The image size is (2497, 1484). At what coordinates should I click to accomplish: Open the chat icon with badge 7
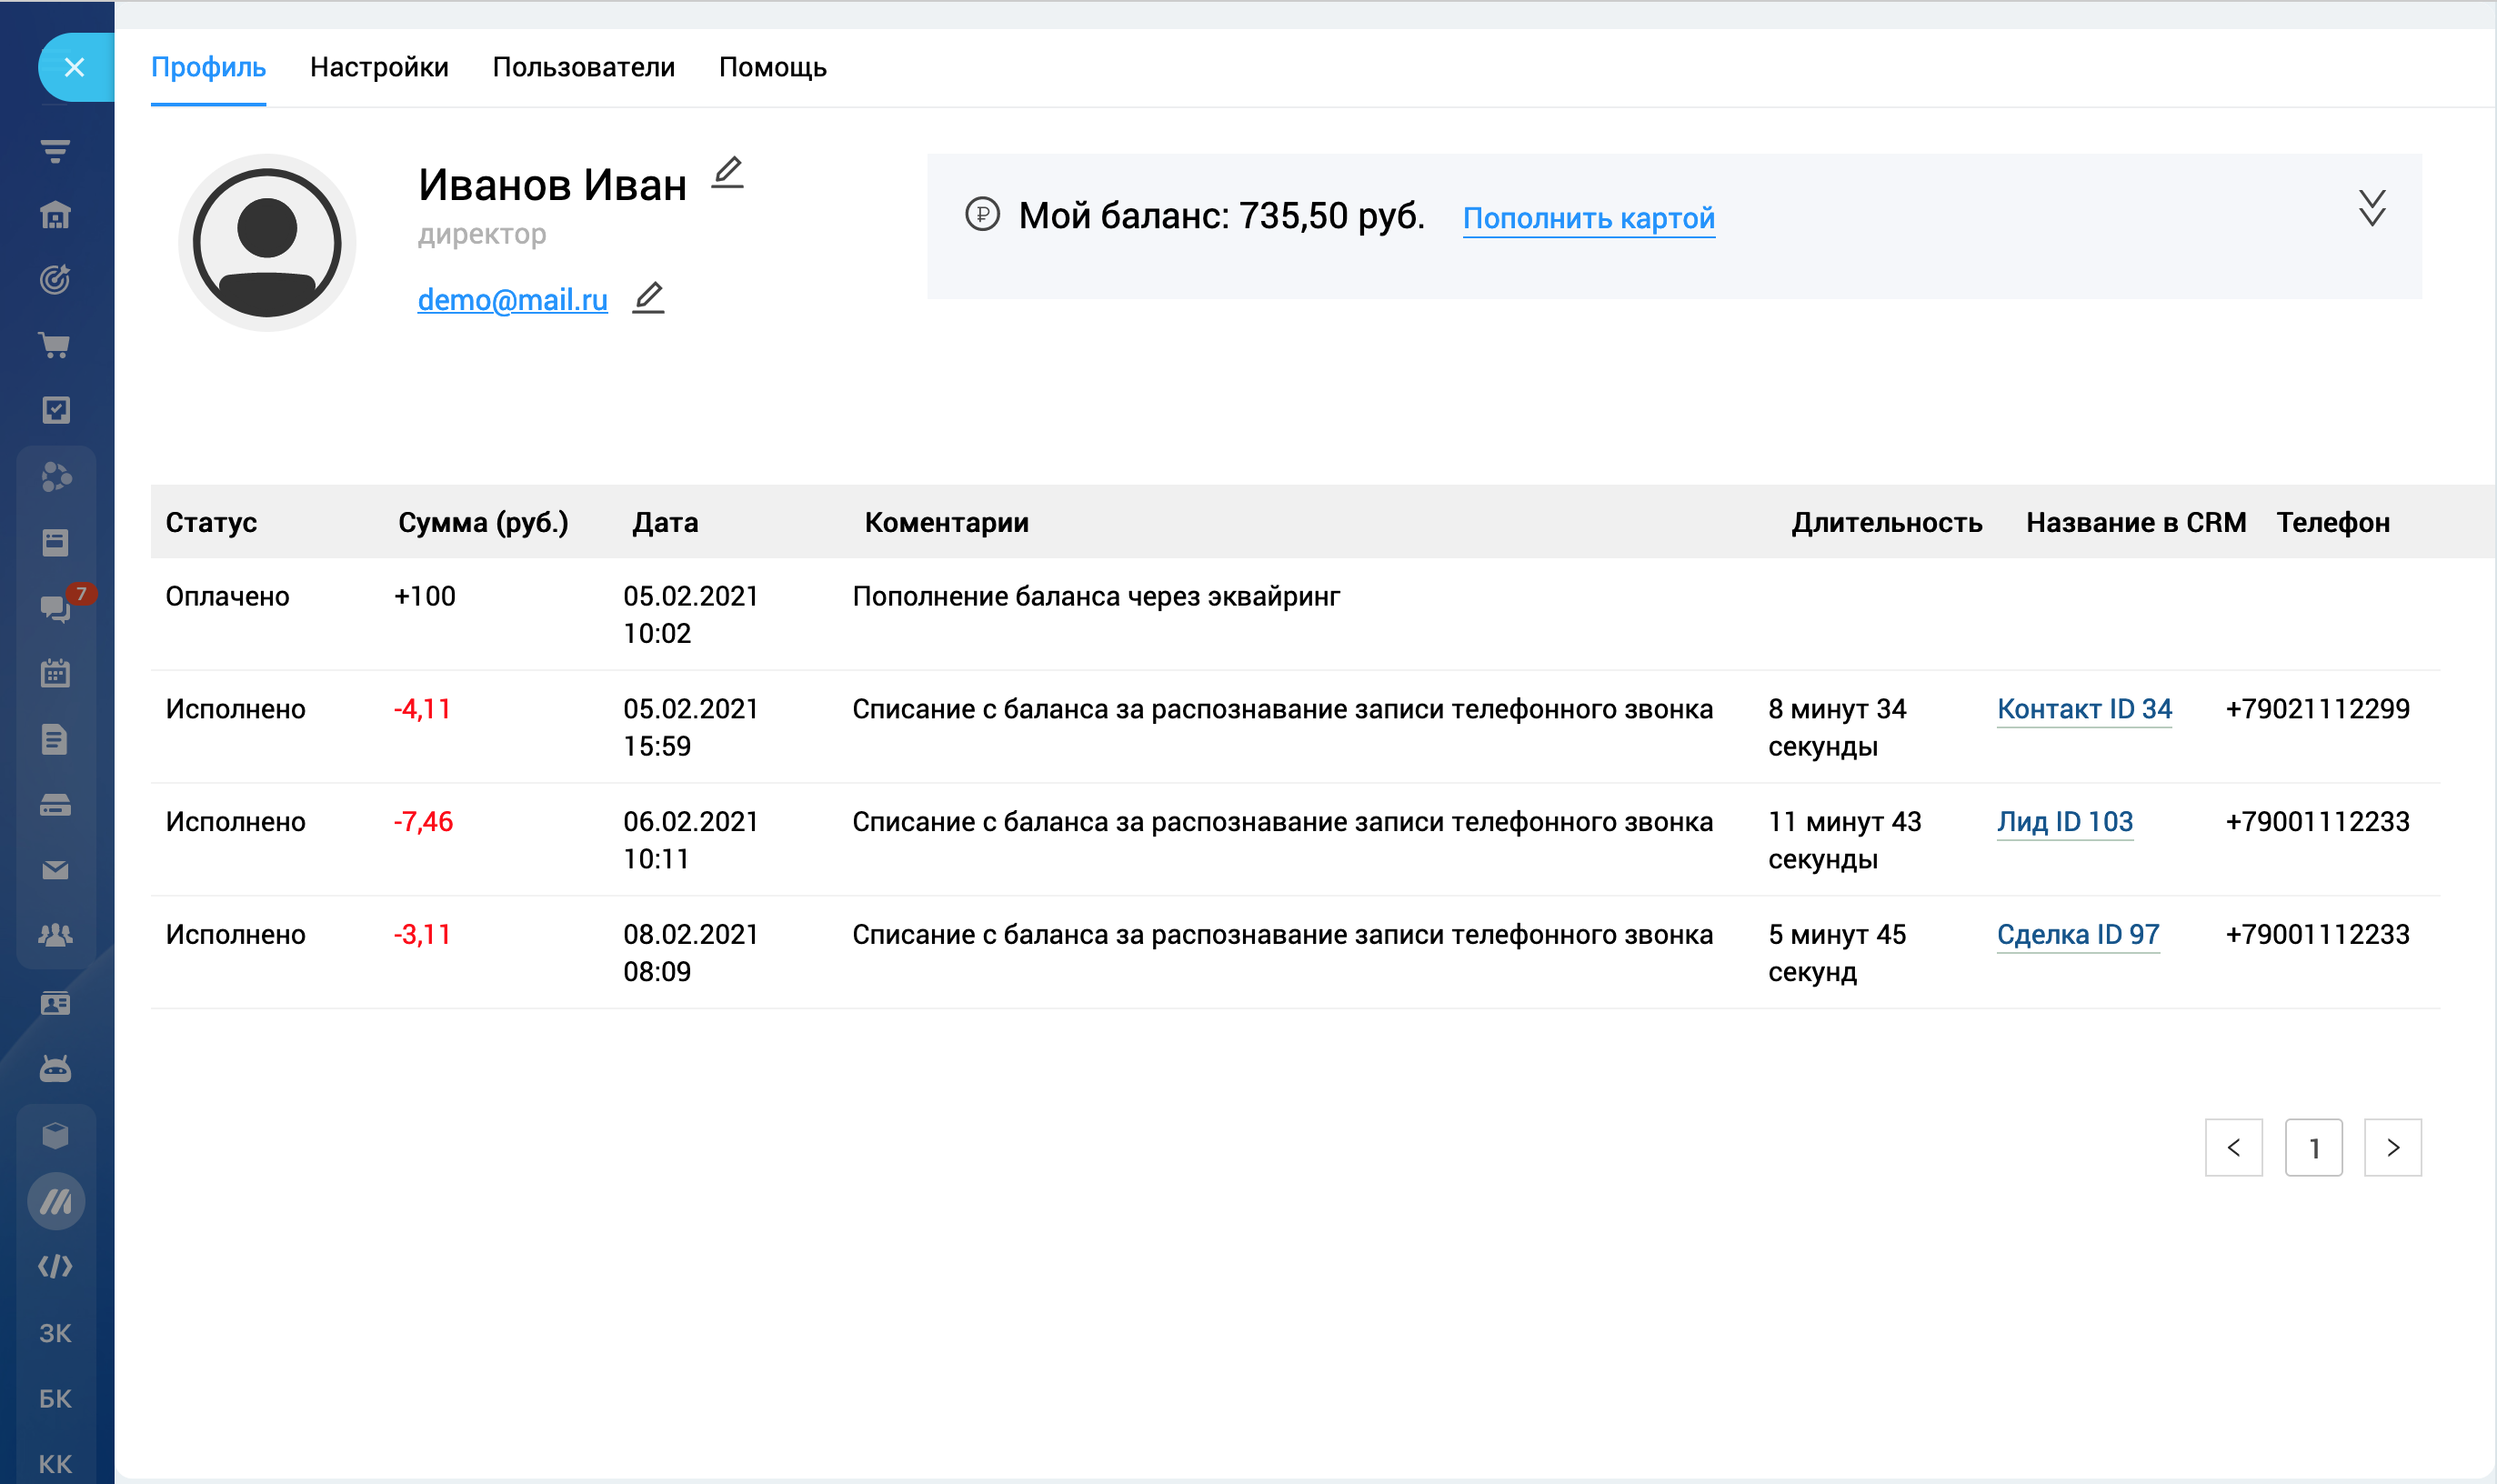(x=55, y=608)
